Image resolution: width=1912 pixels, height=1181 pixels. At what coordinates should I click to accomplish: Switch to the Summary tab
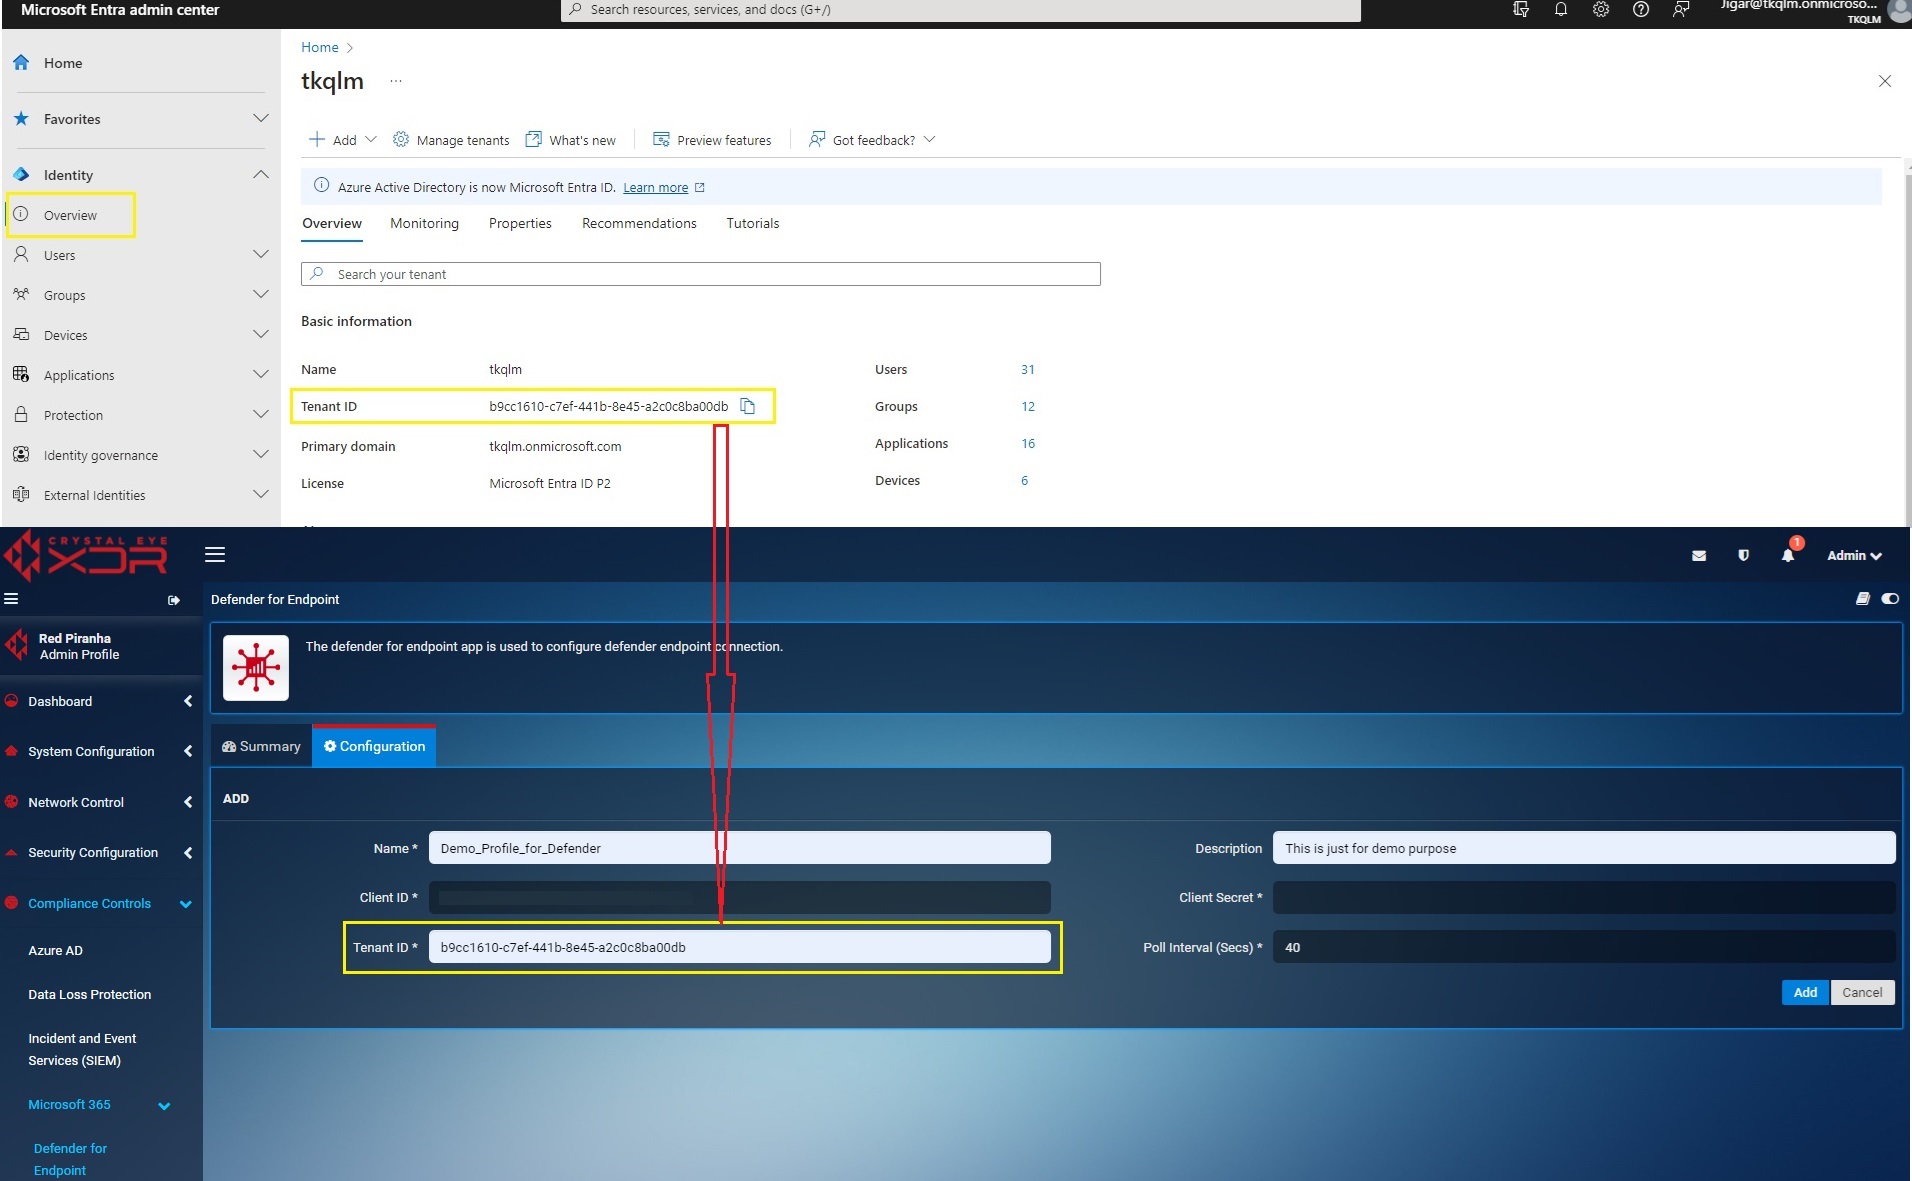[x=261, y=746]
